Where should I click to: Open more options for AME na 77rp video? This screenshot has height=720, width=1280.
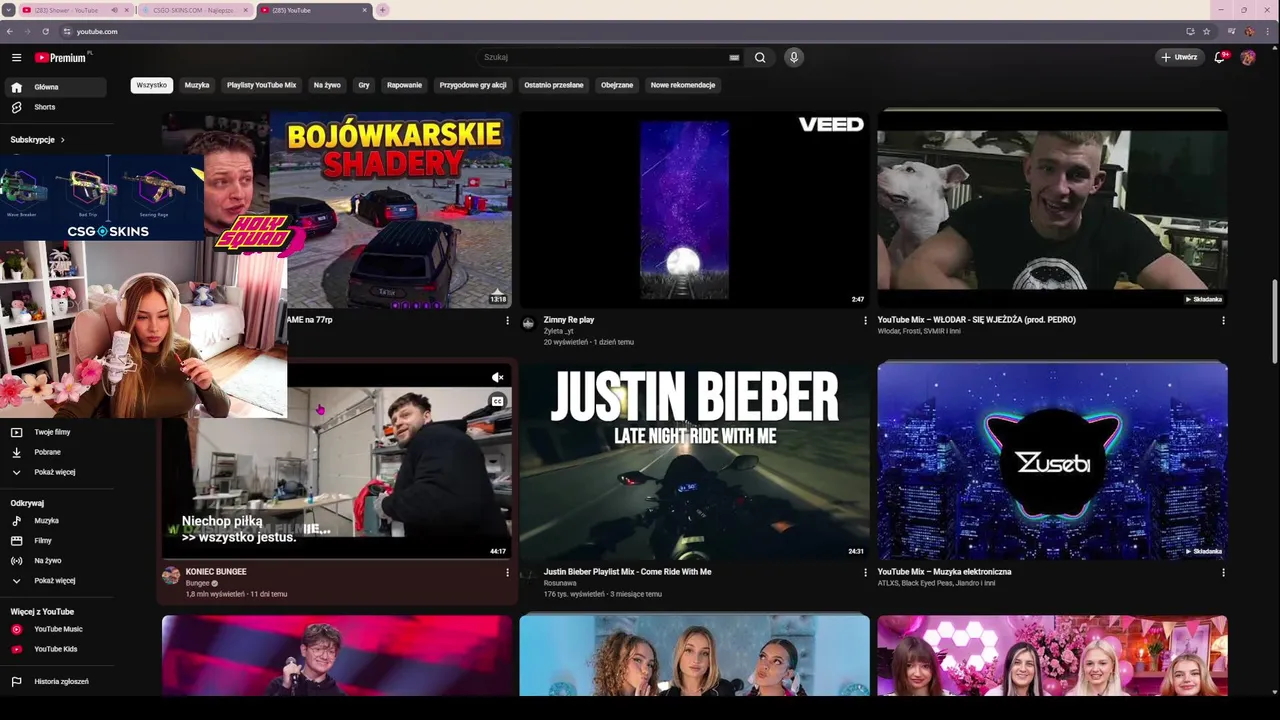tap(507, 320)
